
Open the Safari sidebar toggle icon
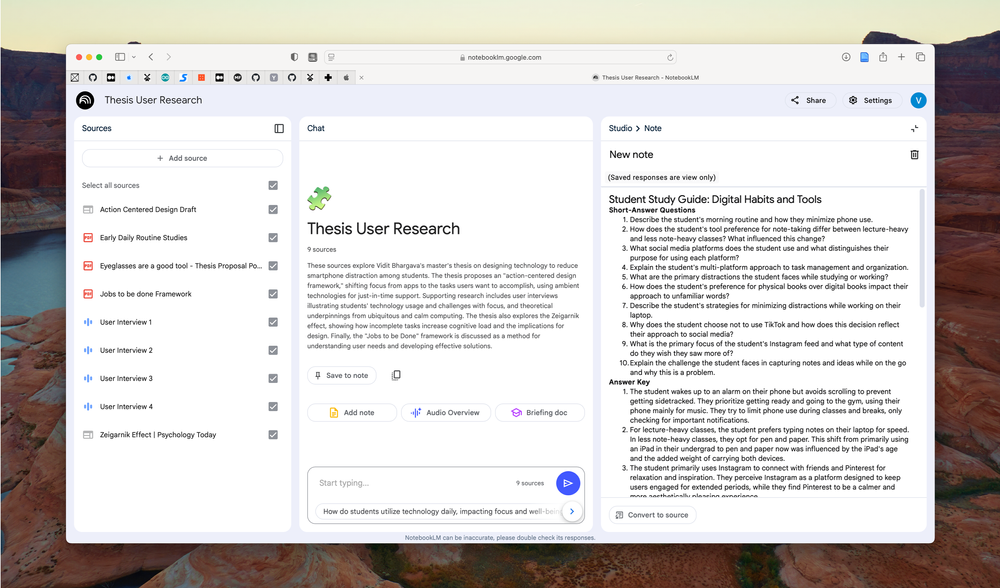pyautogui.click(x=120, y=57)
